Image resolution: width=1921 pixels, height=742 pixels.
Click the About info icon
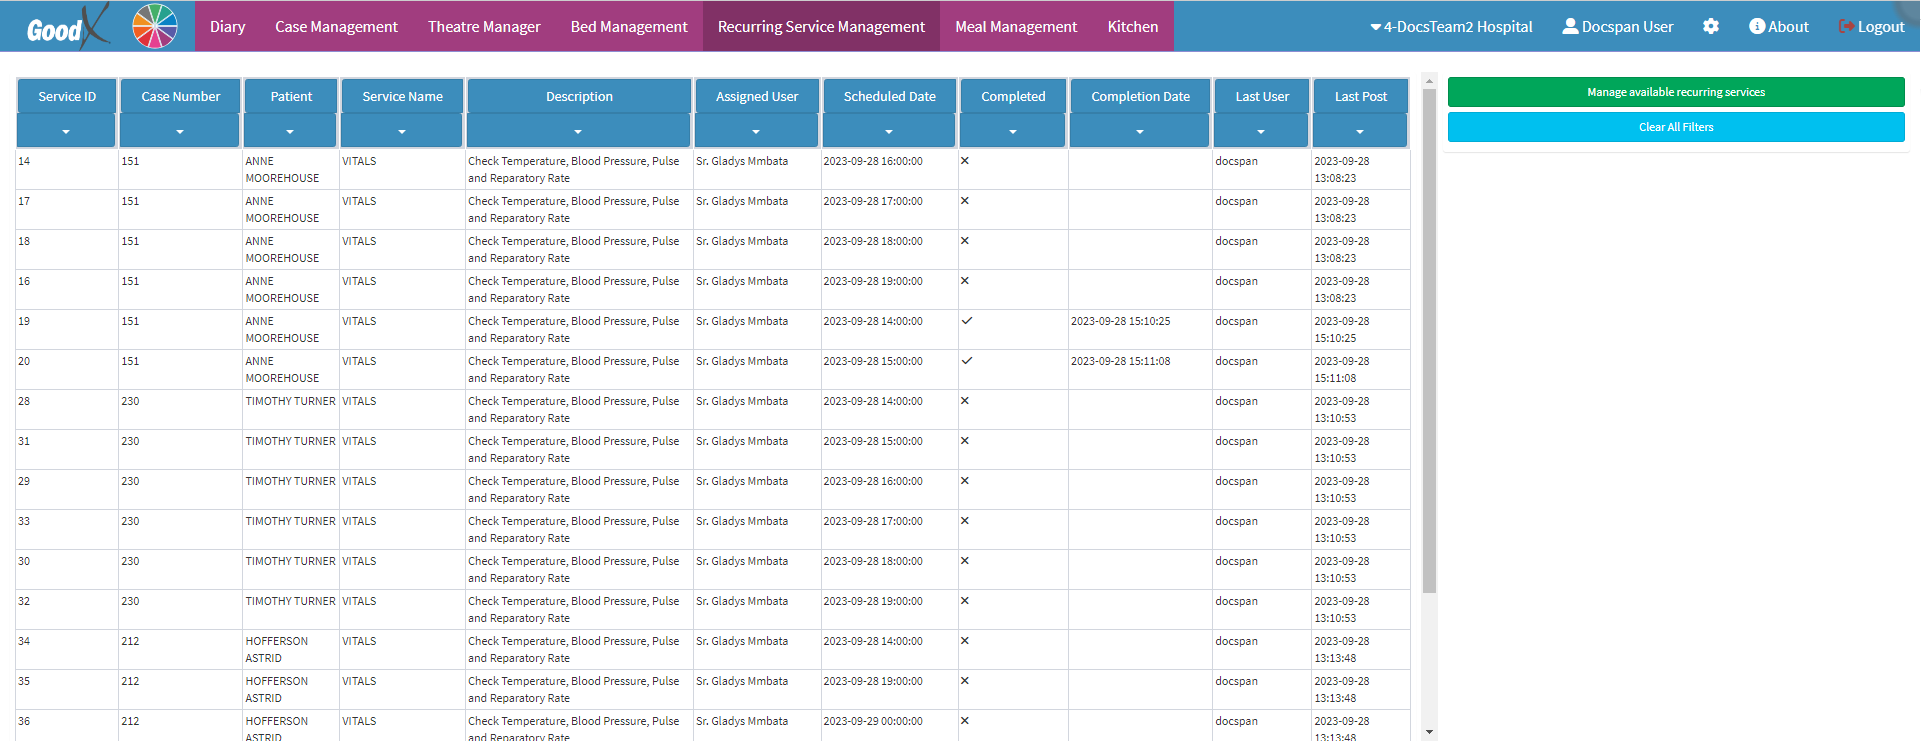coord(1756,27)
